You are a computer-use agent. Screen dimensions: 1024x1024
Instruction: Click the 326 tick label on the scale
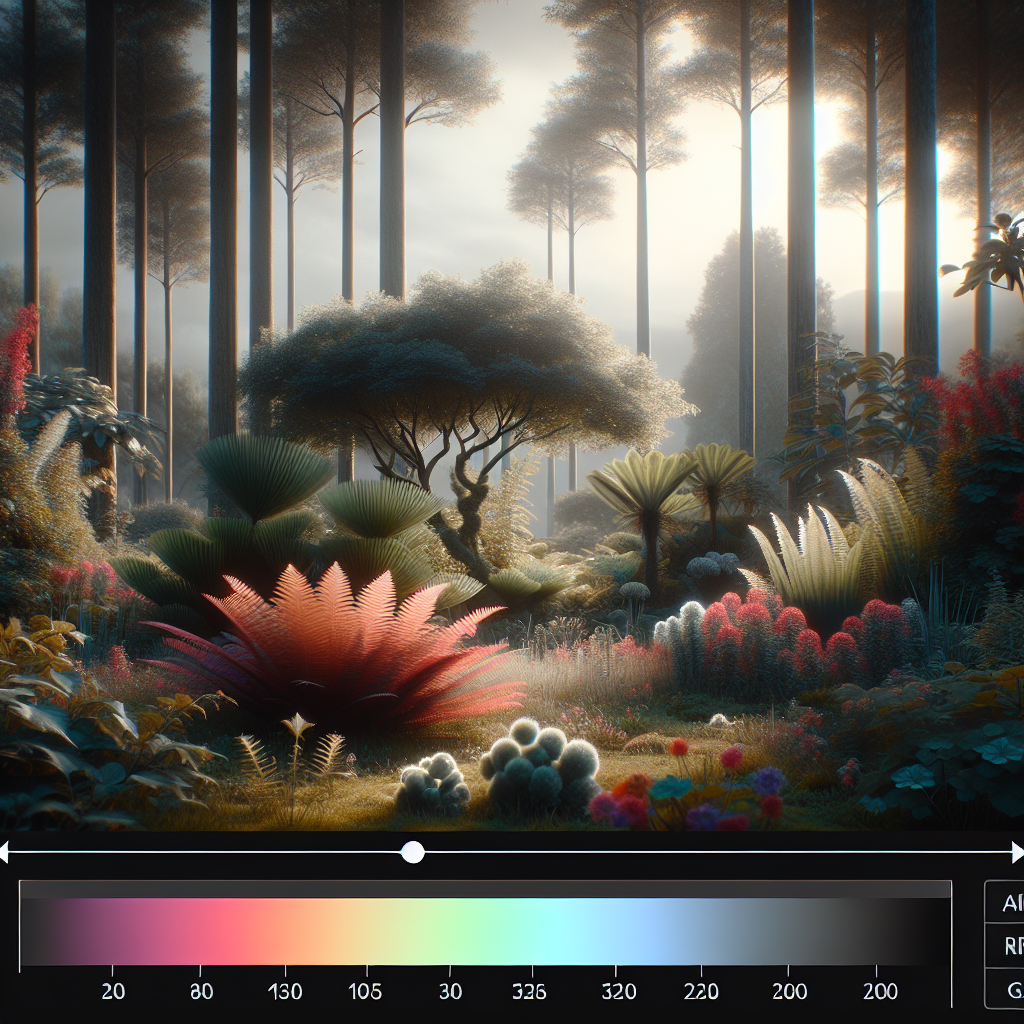(x=529, y=991)
